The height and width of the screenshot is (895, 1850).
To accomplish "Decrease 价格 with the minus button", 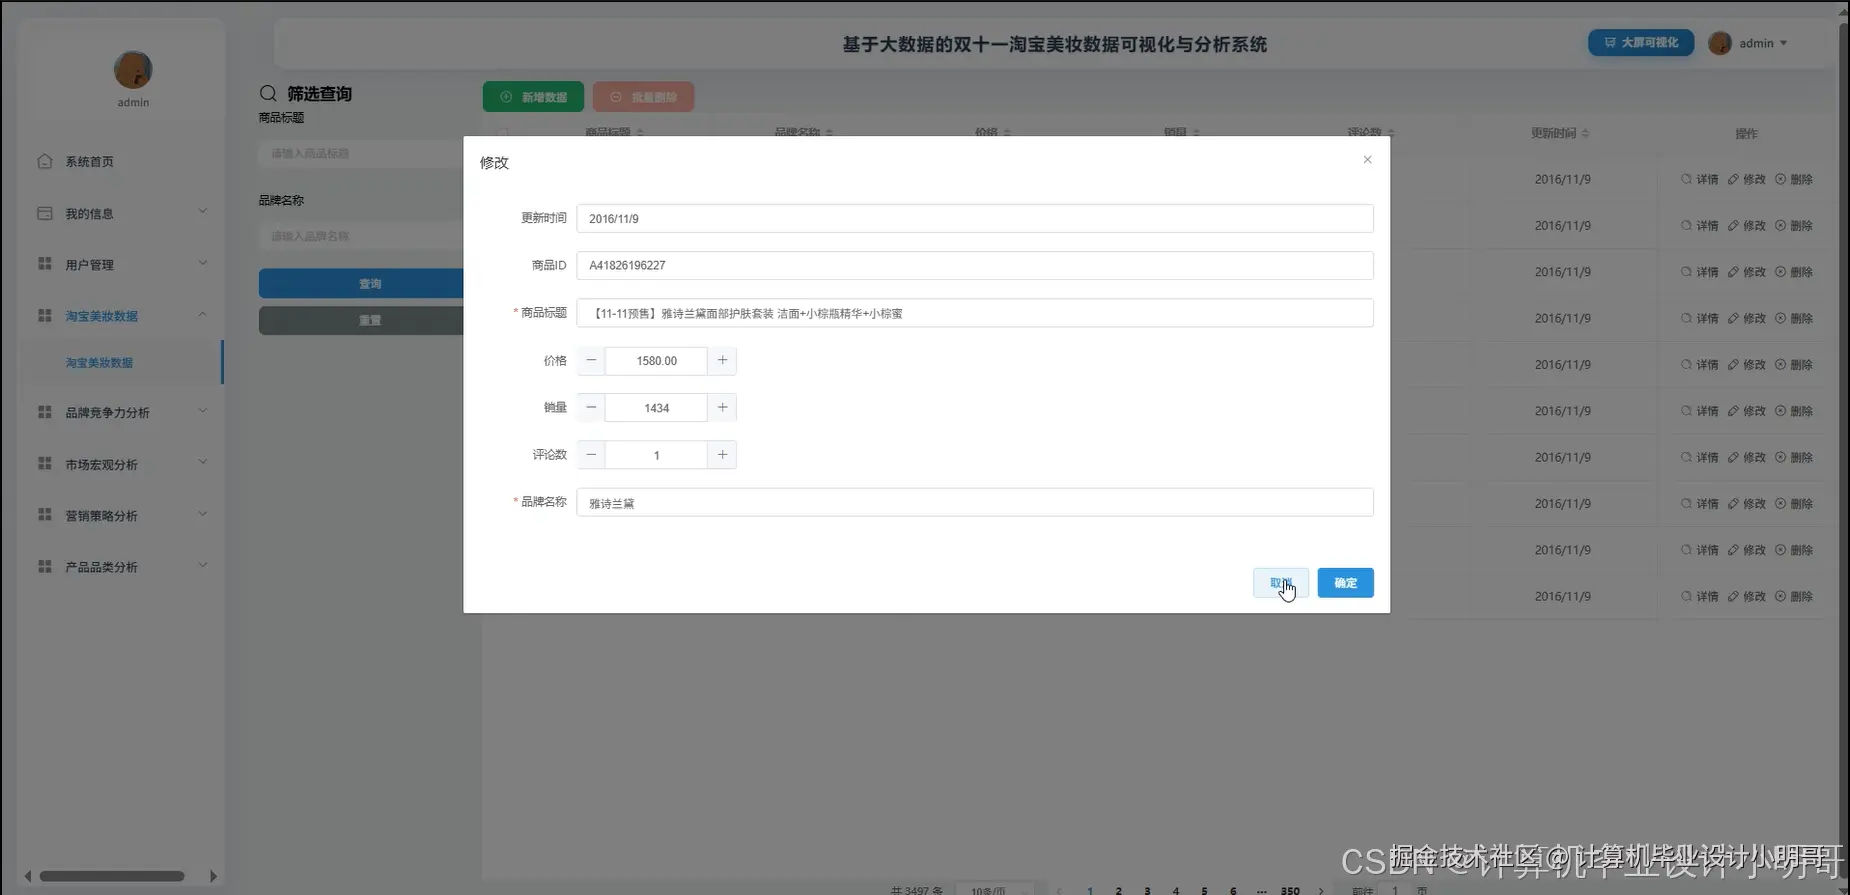I will coord(591,361).
